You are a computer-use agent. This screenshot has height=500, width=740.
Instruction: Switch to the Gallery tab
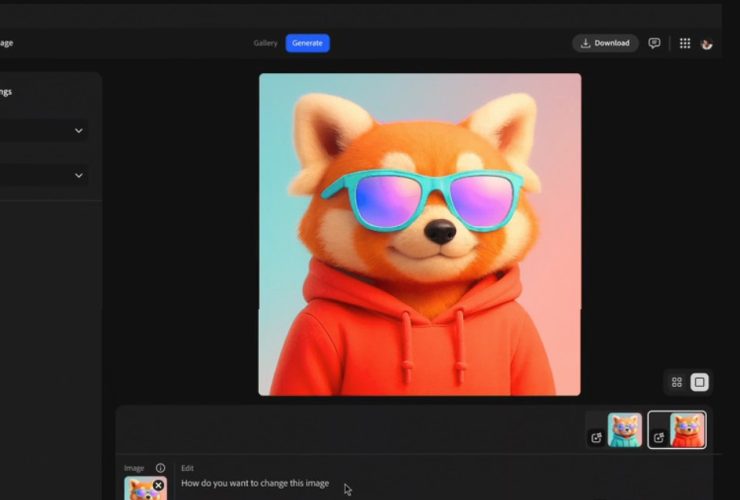pos(265,43)
